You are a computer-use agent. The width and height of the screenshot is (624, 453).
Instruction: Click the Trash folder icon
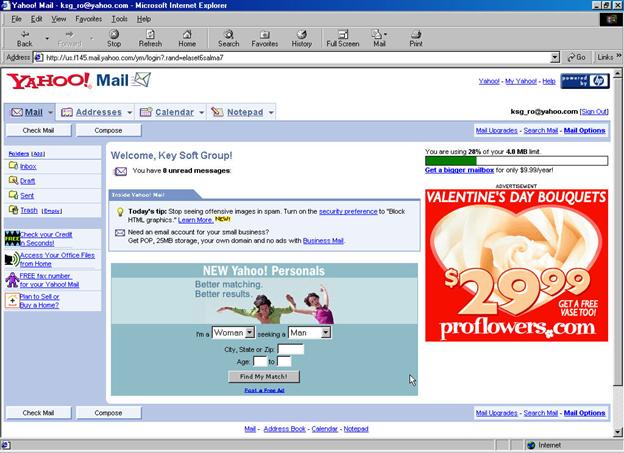pyautogui.click(x=13, y=210)
